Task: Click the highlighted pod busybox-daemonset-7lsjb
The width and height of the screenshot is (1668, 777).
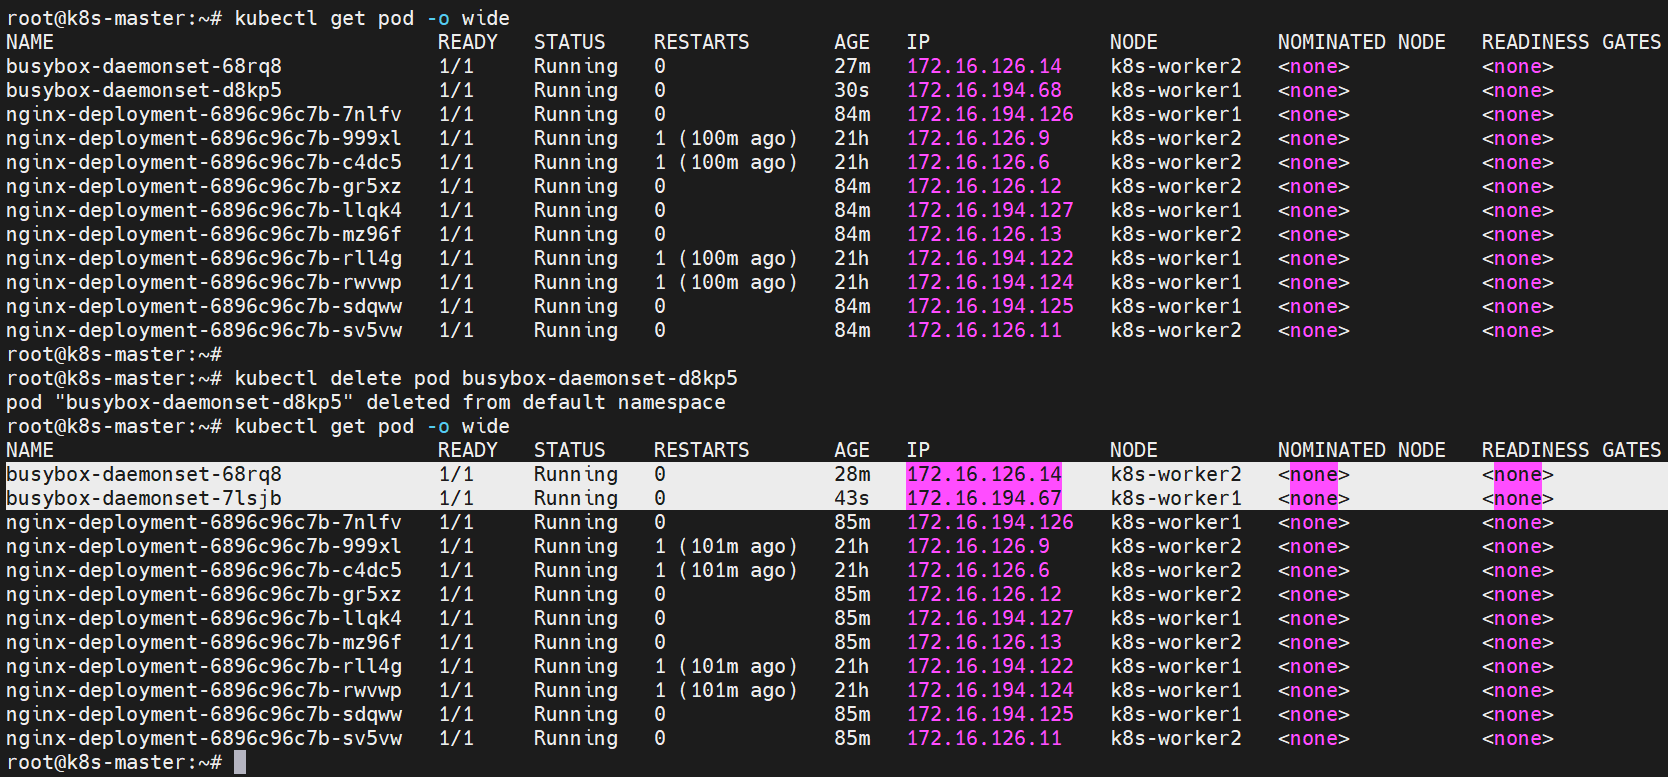Action: coord(144,498)
